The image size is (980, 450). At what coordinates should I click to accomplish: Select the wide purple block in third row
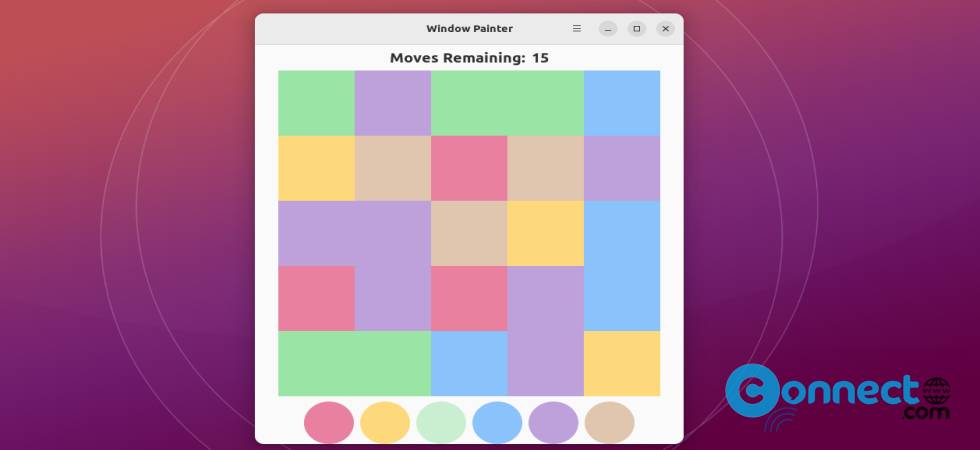[x=354, y=233]
